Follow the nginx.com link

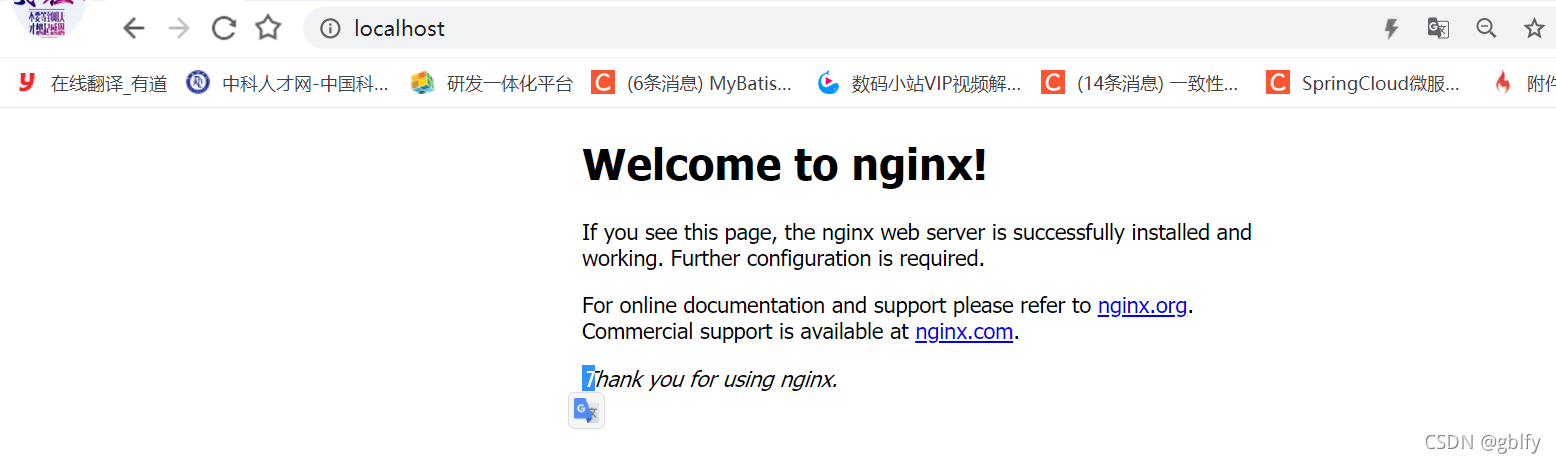click(x=964, y=332)
